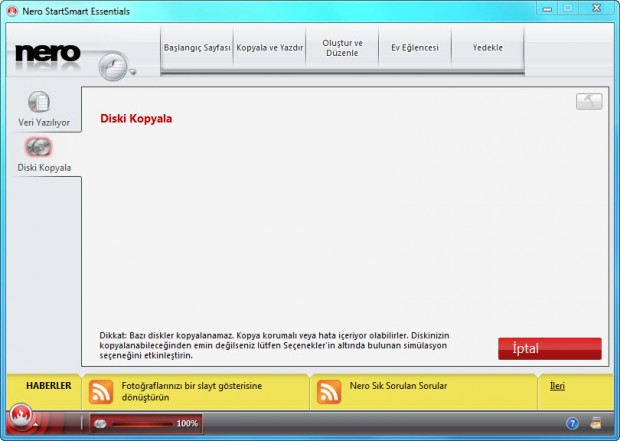620x441 pixels.
Task: Minimize the Nero StartSmart window
Action: pos(547,9)
